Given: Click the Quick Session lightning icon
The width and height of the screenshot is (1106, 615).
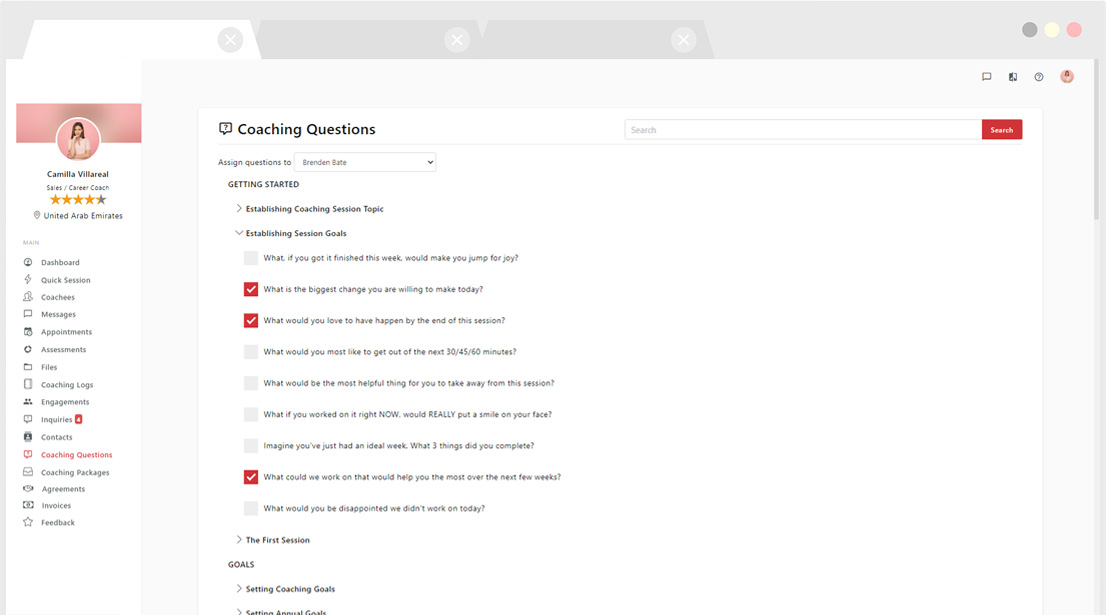Looking at the screenshot, I should [x=28, y=280].
